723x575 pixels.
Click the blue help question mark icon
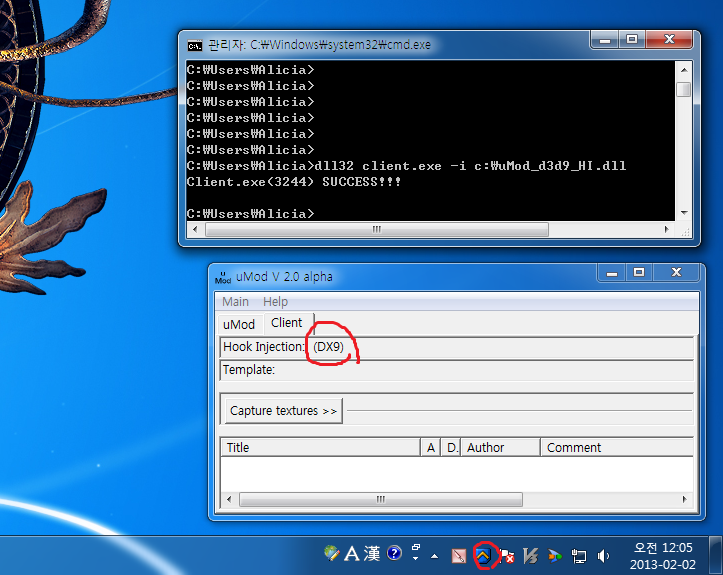coord(394,553)
